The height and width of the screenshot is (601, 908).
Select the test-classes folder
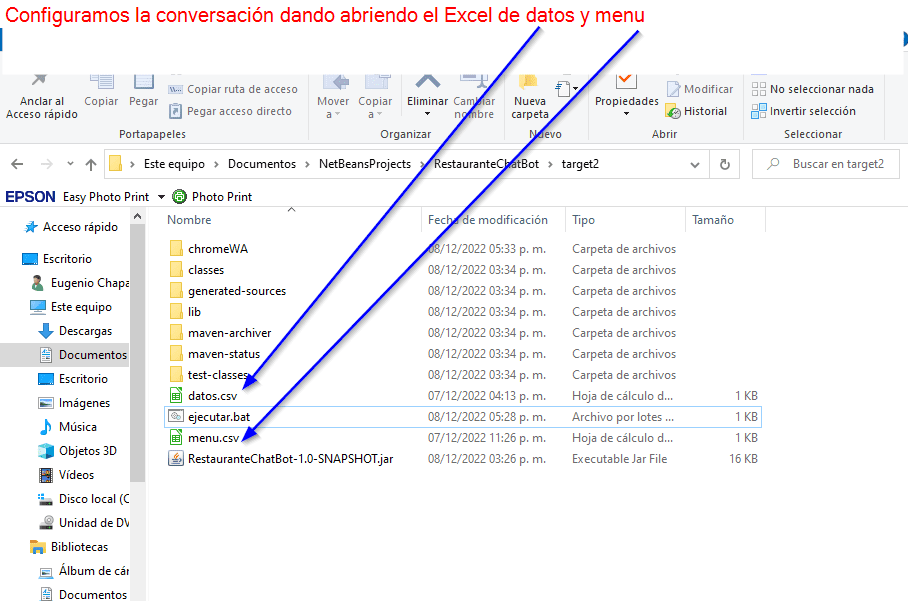pos(218,375)
